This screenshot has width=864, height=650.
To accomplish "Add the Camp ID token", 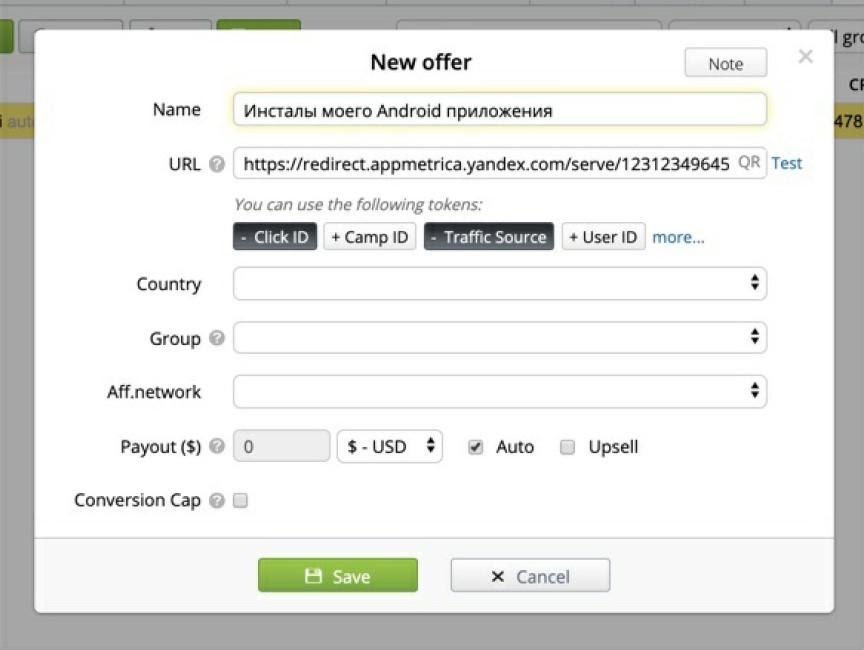I will (x=370, y=237).
